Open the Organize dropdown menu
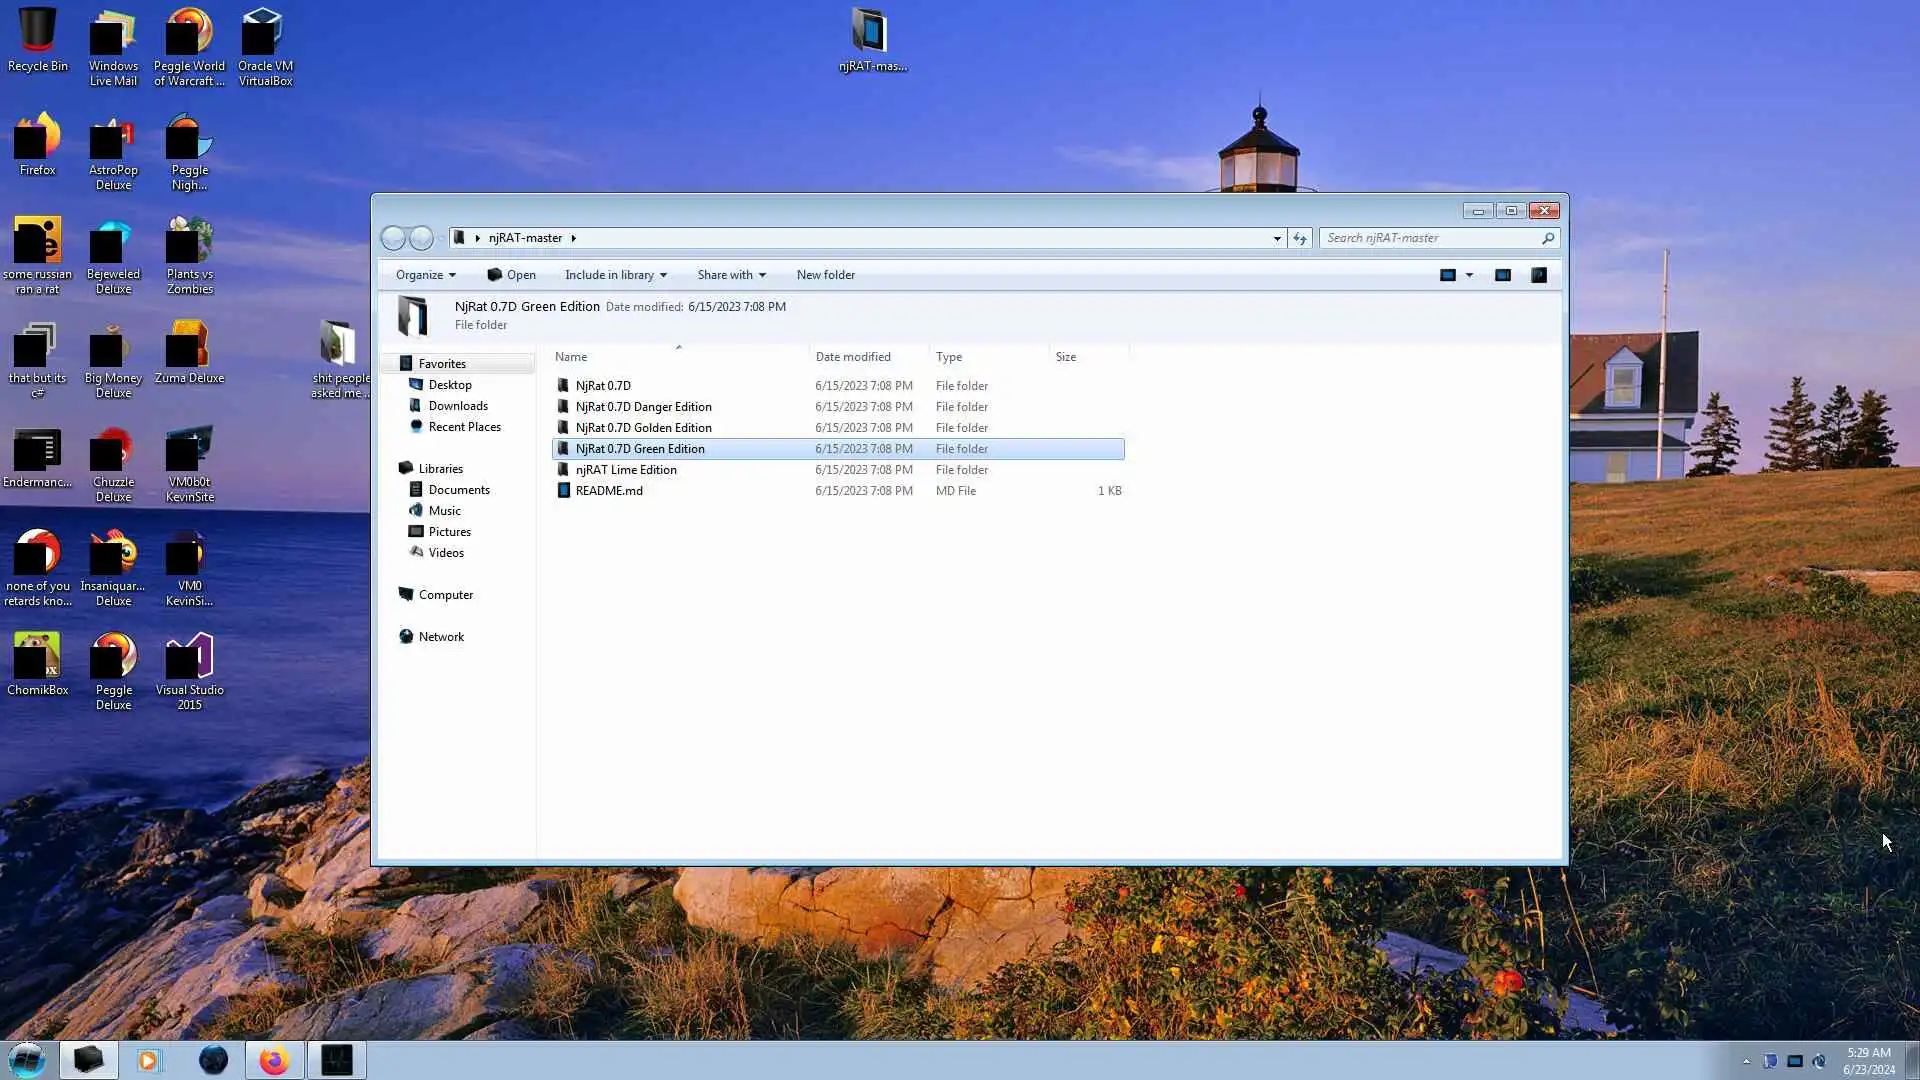The height and width of the screenshot is (1080, 1920). (425, 275)
